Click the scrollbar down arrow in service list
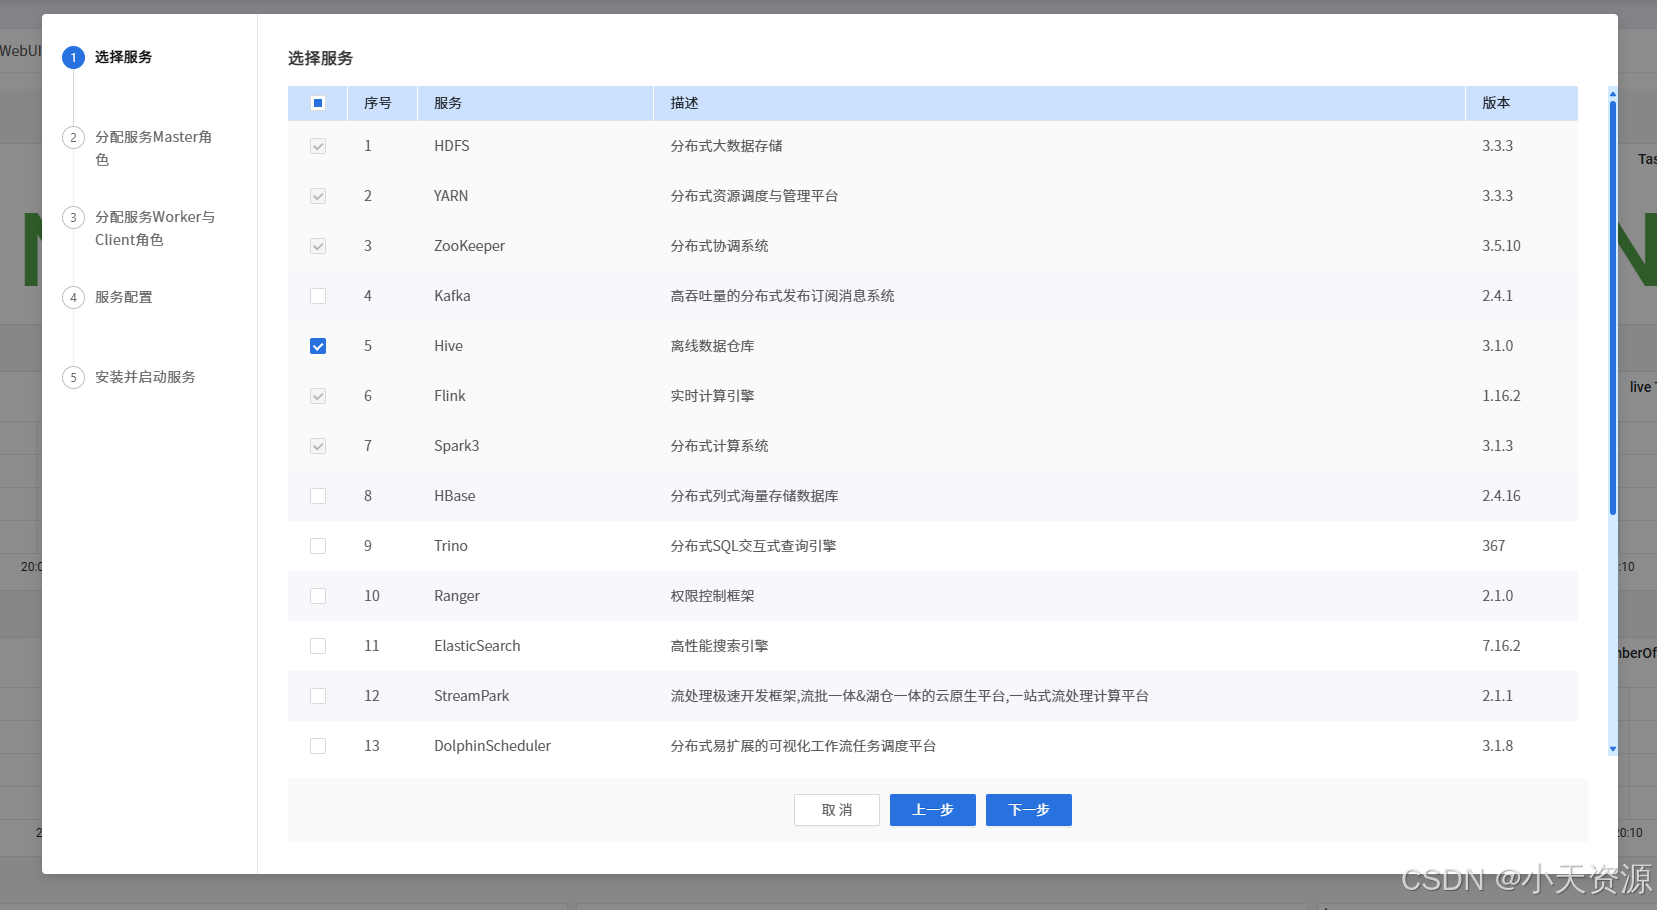The image size is (1657, 910). click(x=1613, y=749)
